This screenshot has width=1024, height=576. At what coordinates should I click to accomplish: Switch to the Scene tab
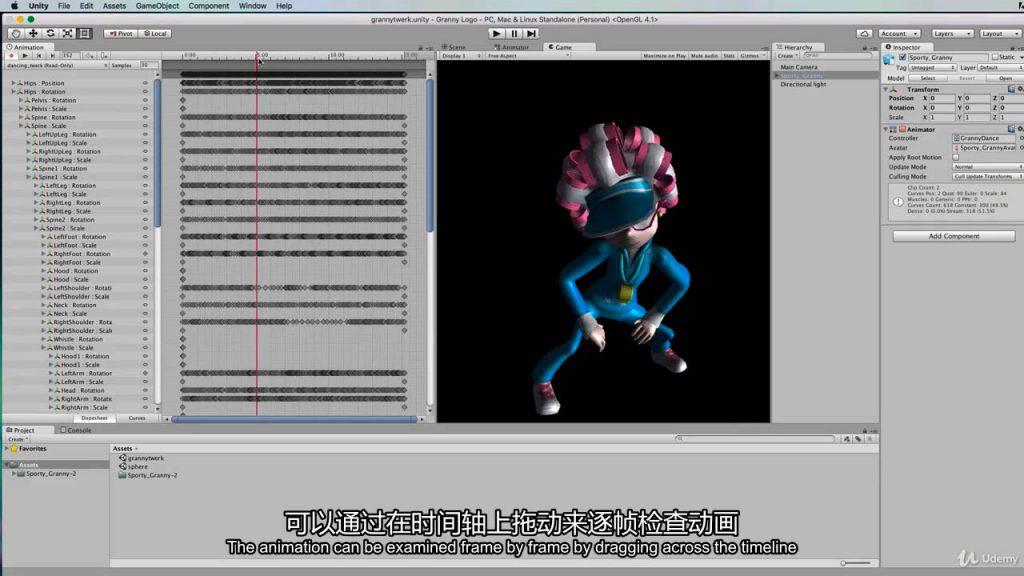[x=454, y=47]
